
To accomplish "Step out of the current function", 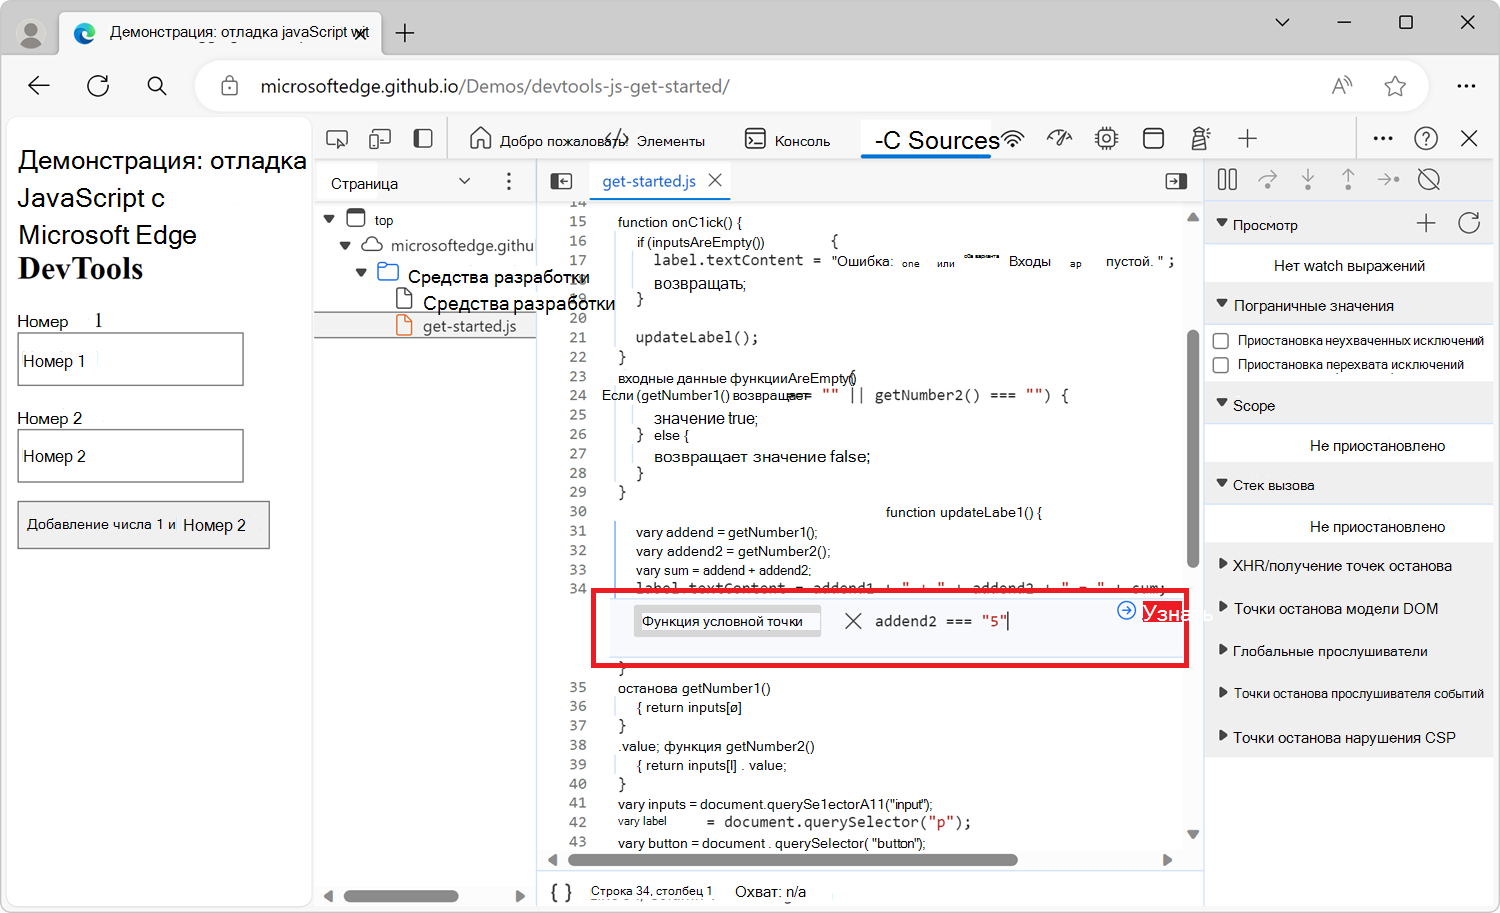I will (x=1348, y=180).
